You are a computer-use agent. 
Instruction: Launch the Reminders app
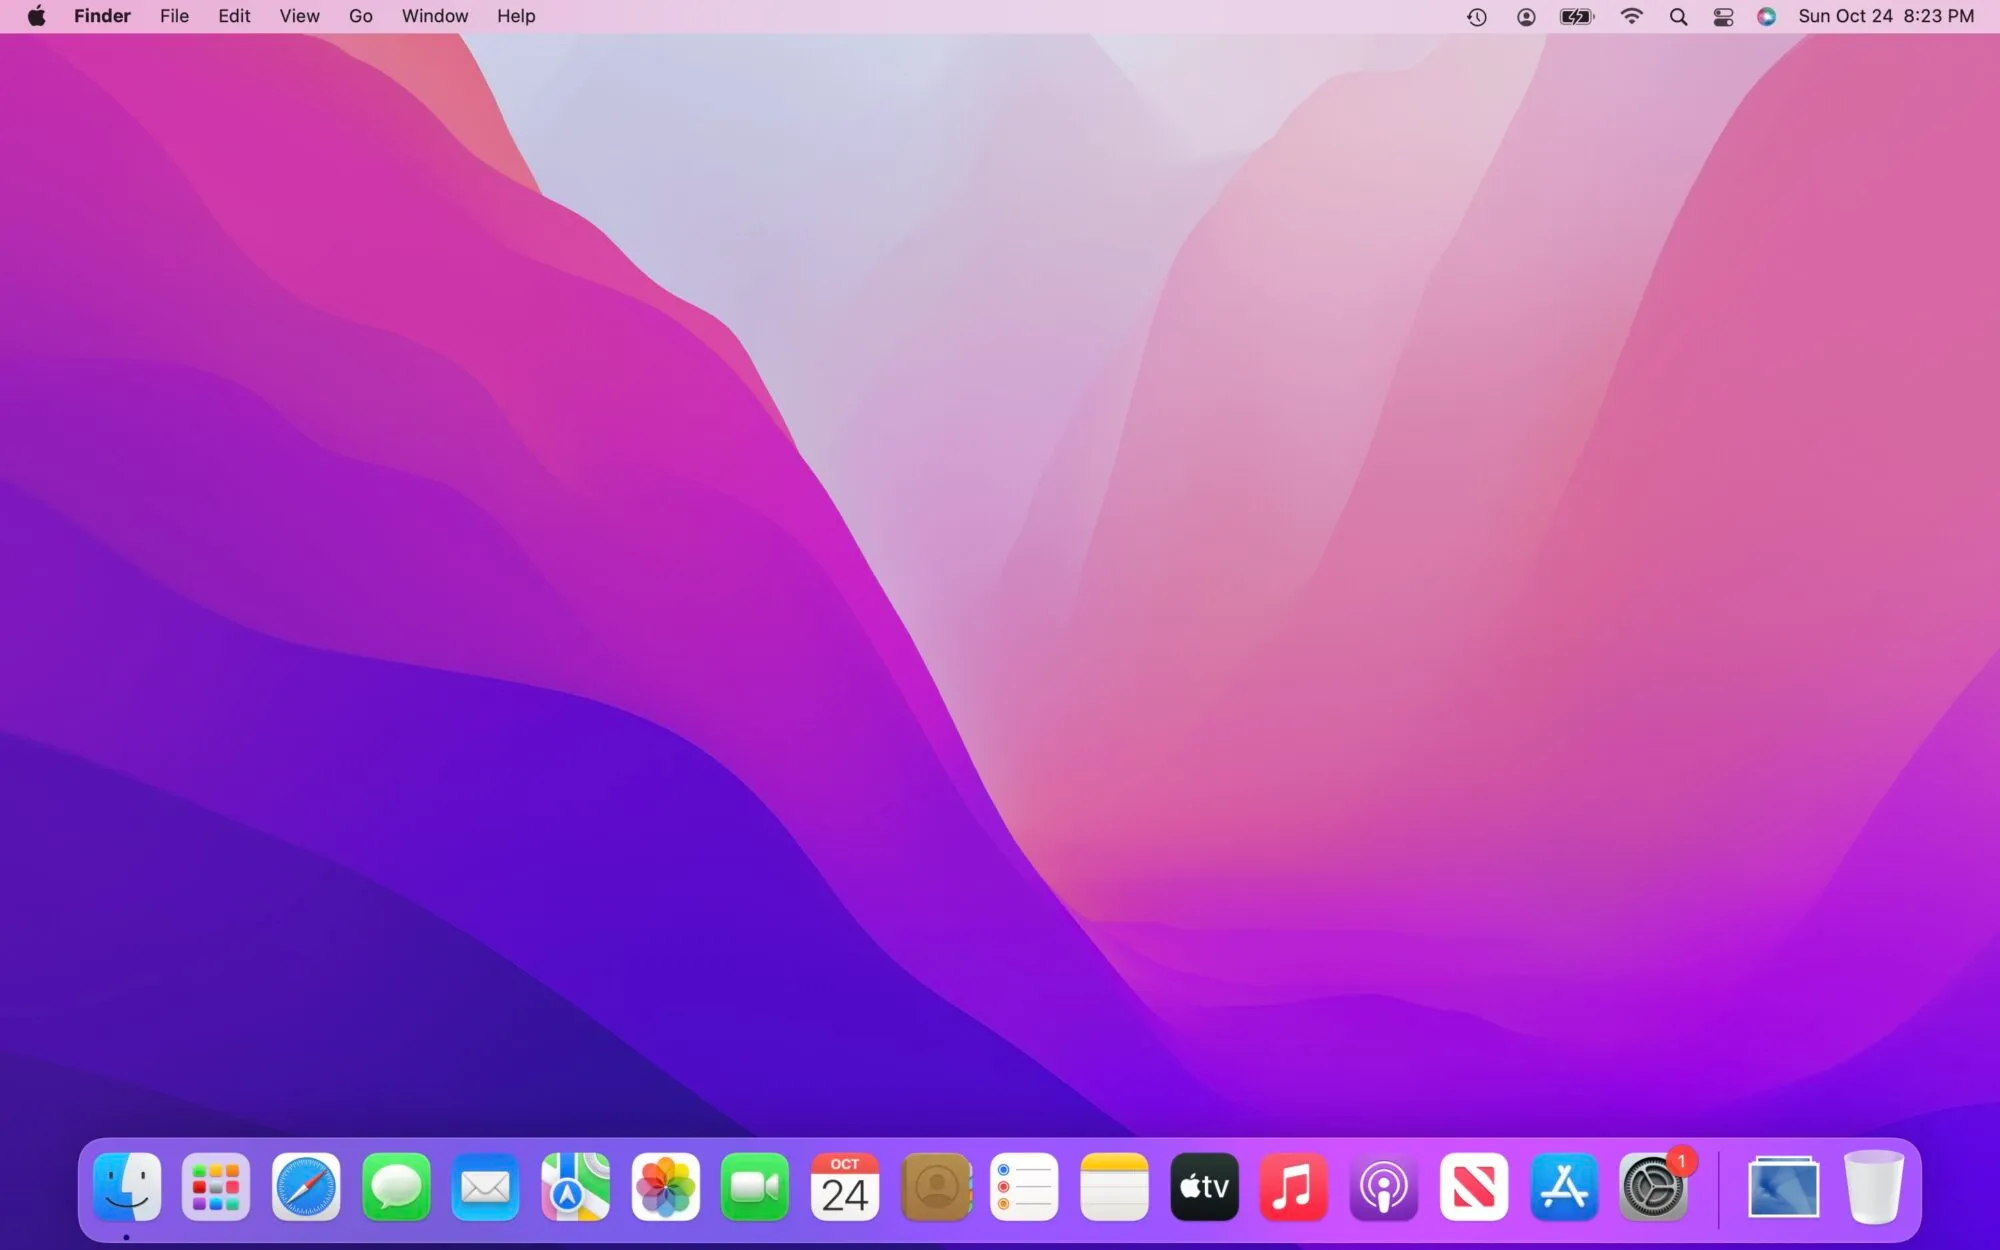pos(1025,1188)
